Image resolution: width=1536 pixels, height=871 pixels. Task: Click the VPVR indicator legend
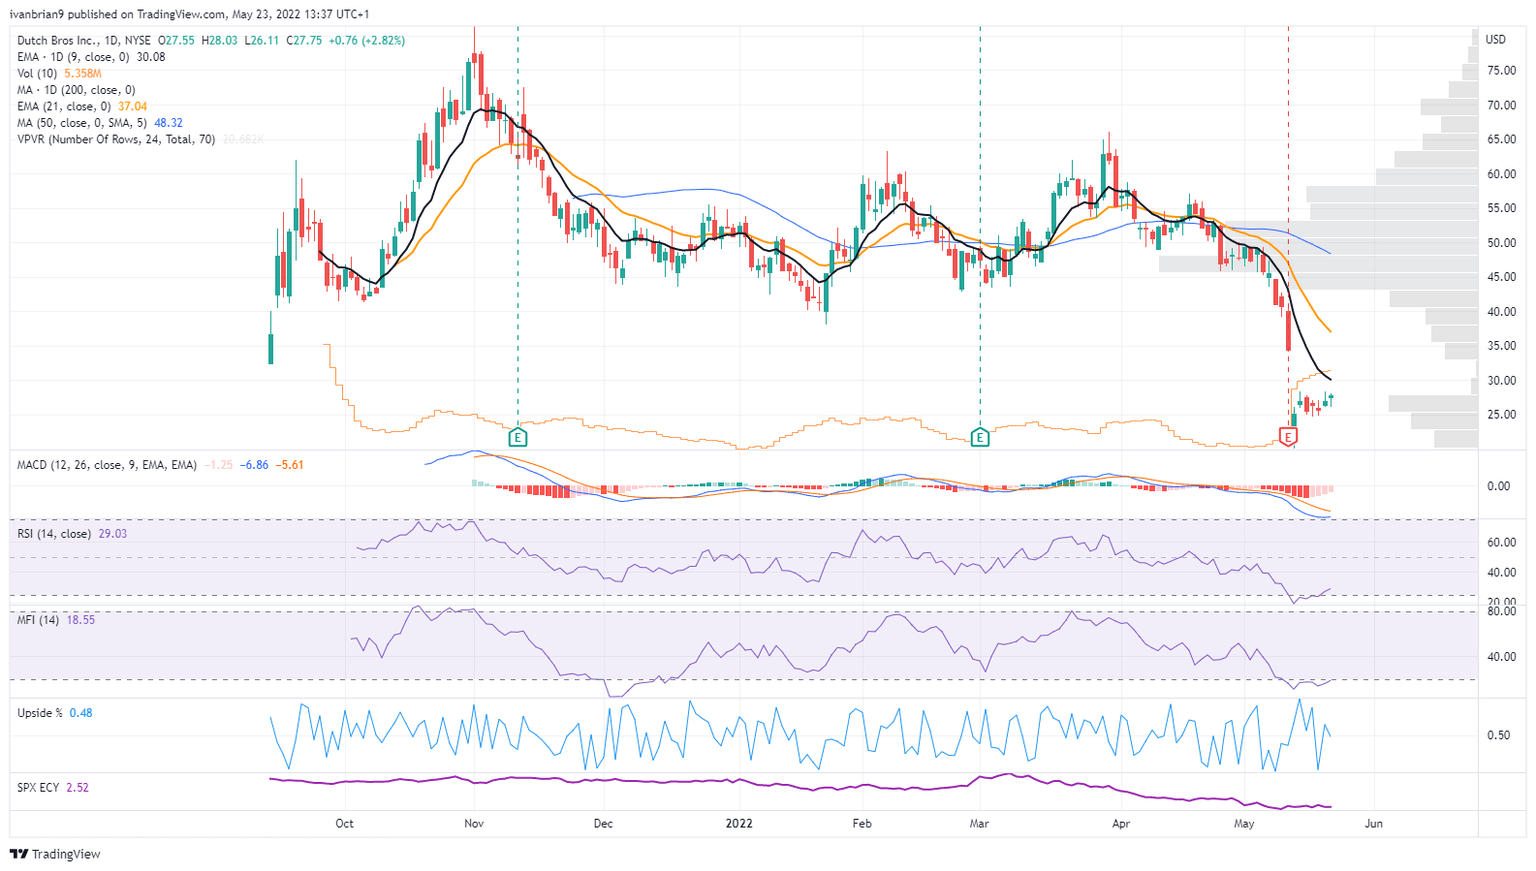tap(116, 140)
